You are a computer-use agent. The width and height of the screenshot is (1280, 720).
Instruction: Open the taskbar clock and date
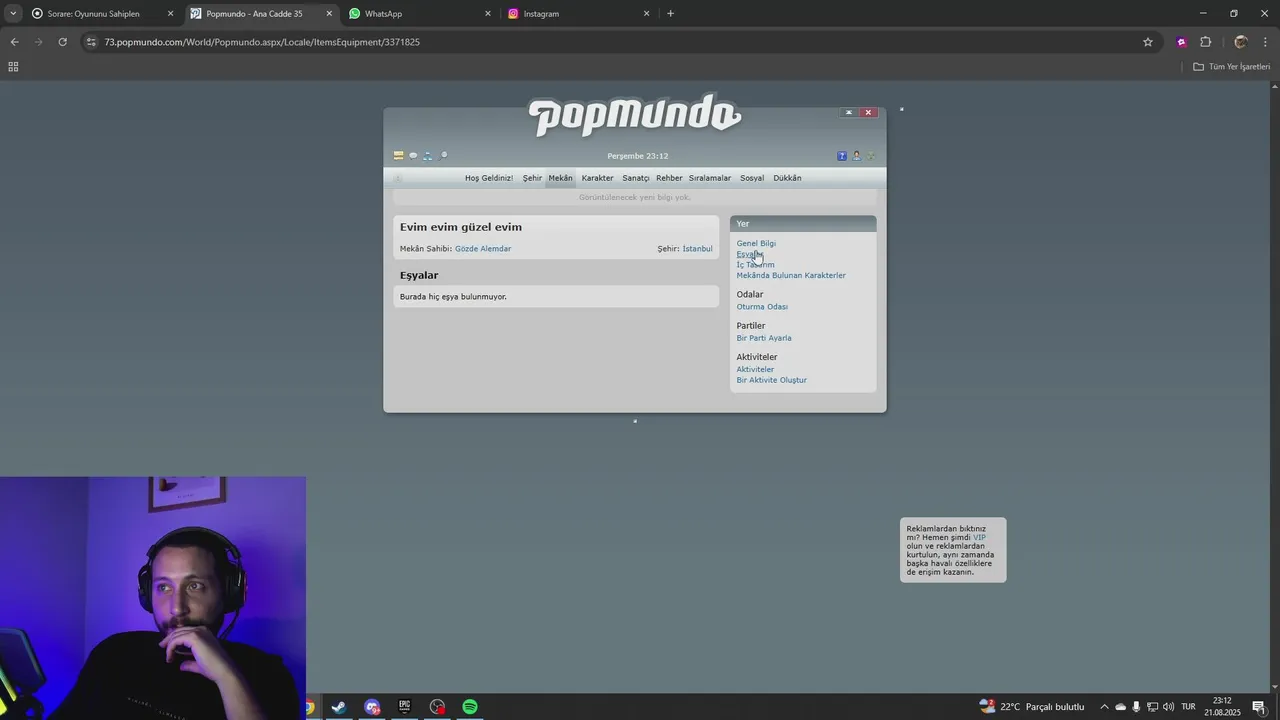pos(1222,707)
